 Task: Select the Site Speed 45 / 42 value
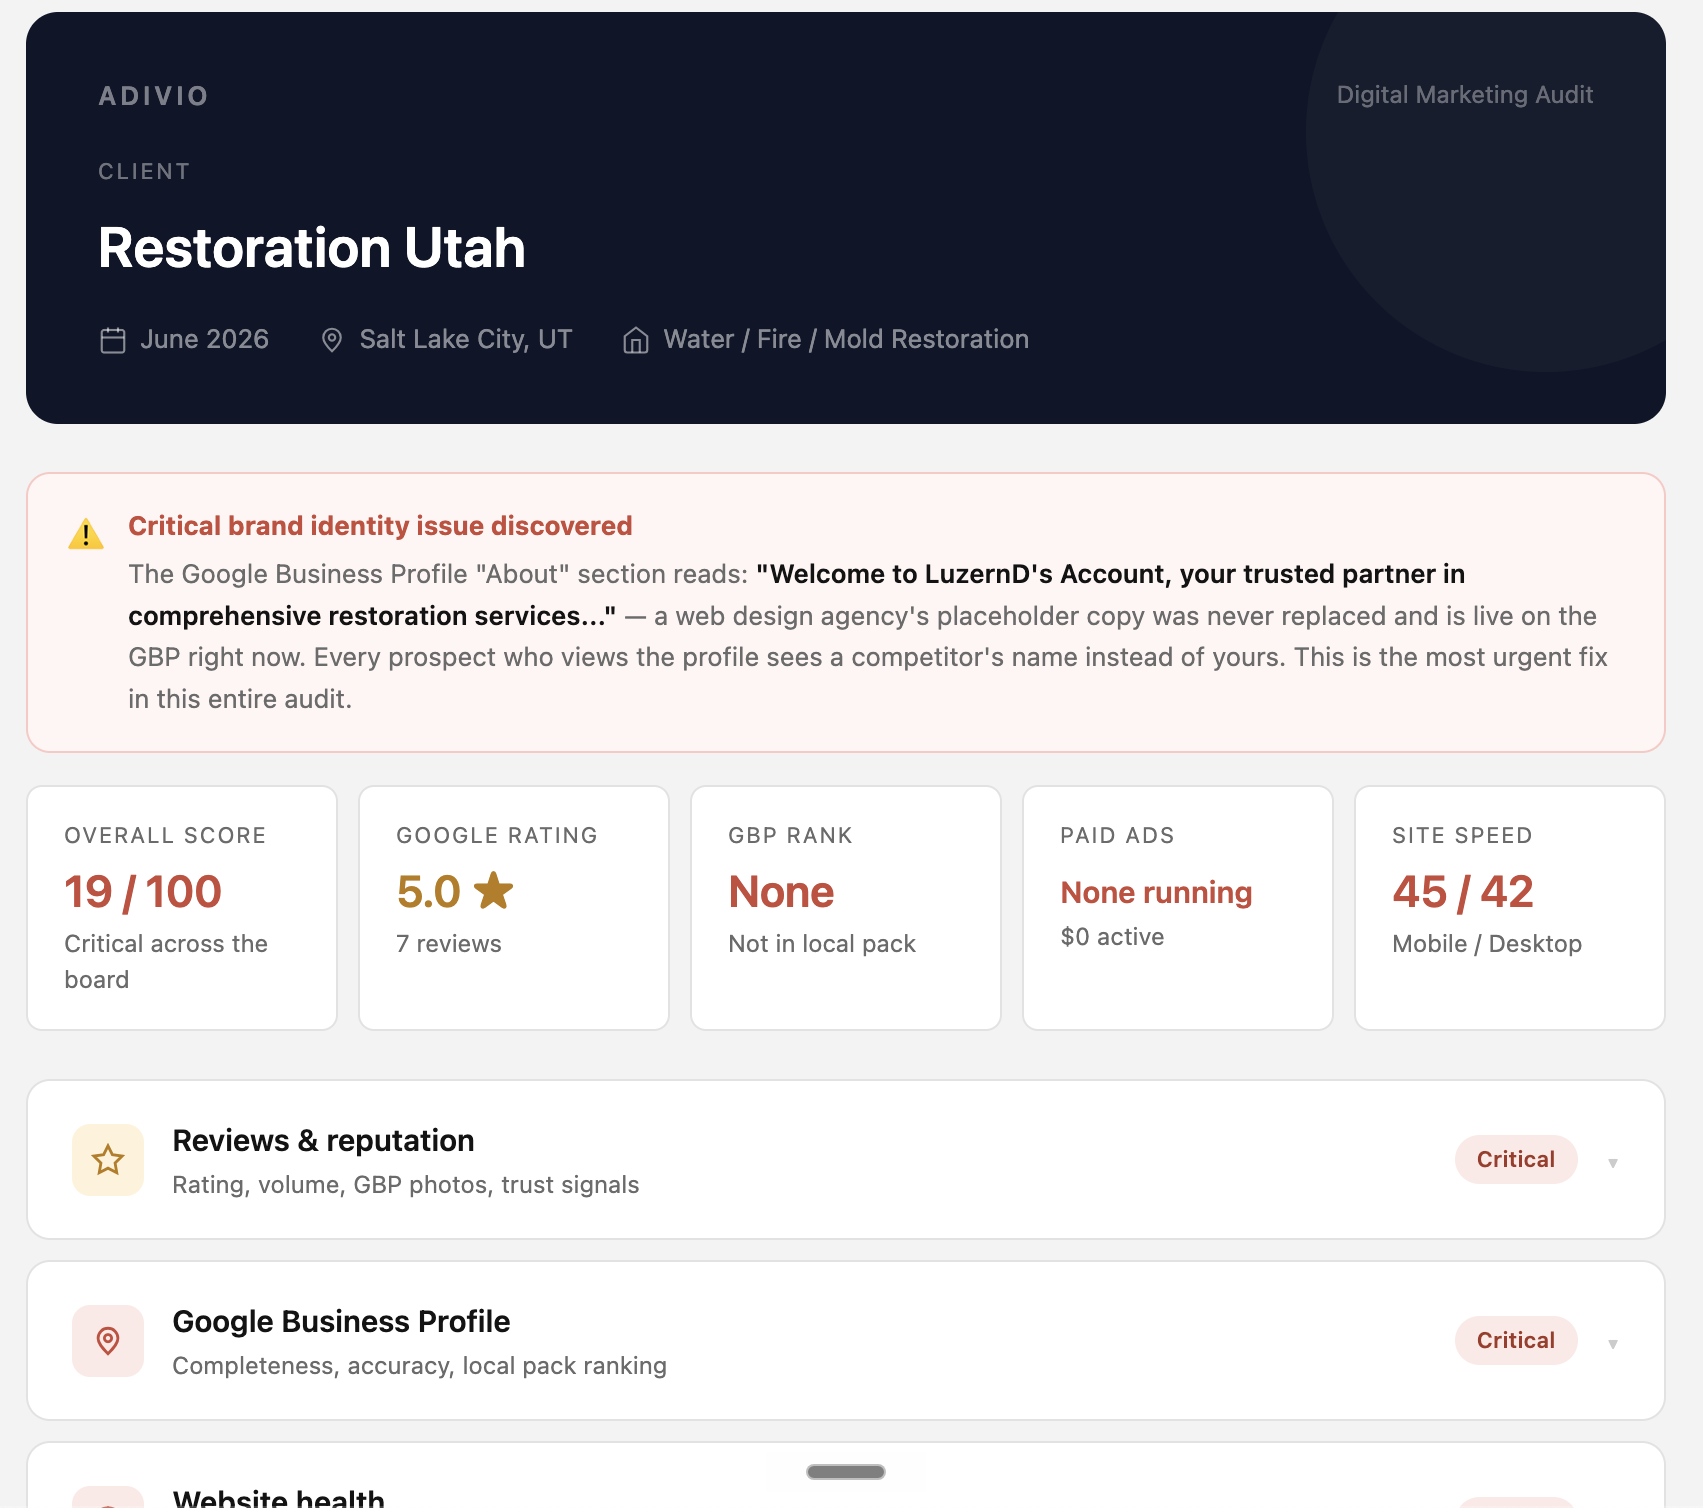[x=1463, y=891]
